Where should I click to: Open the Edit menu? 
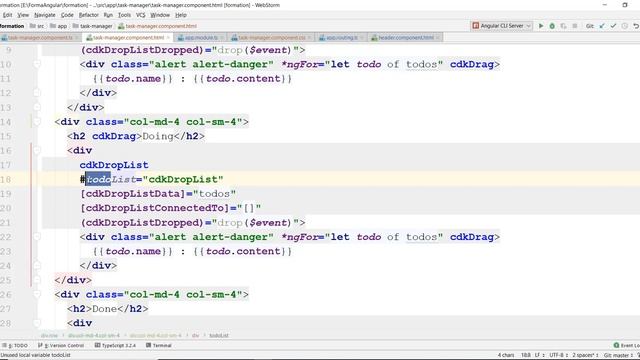click(x=7, y=15)
